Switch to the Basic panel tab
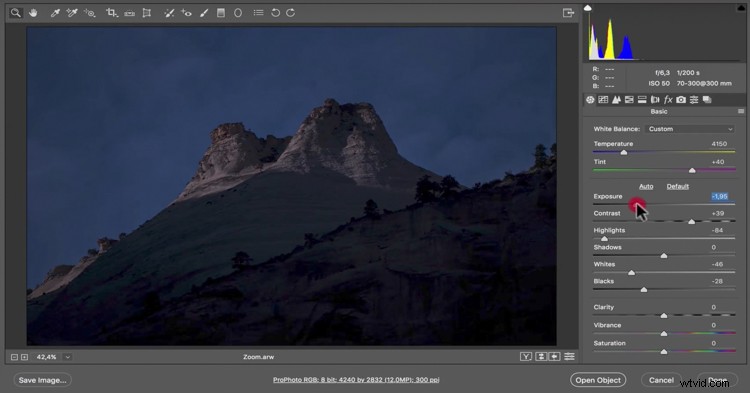750x393 pixels. point(590,99)
